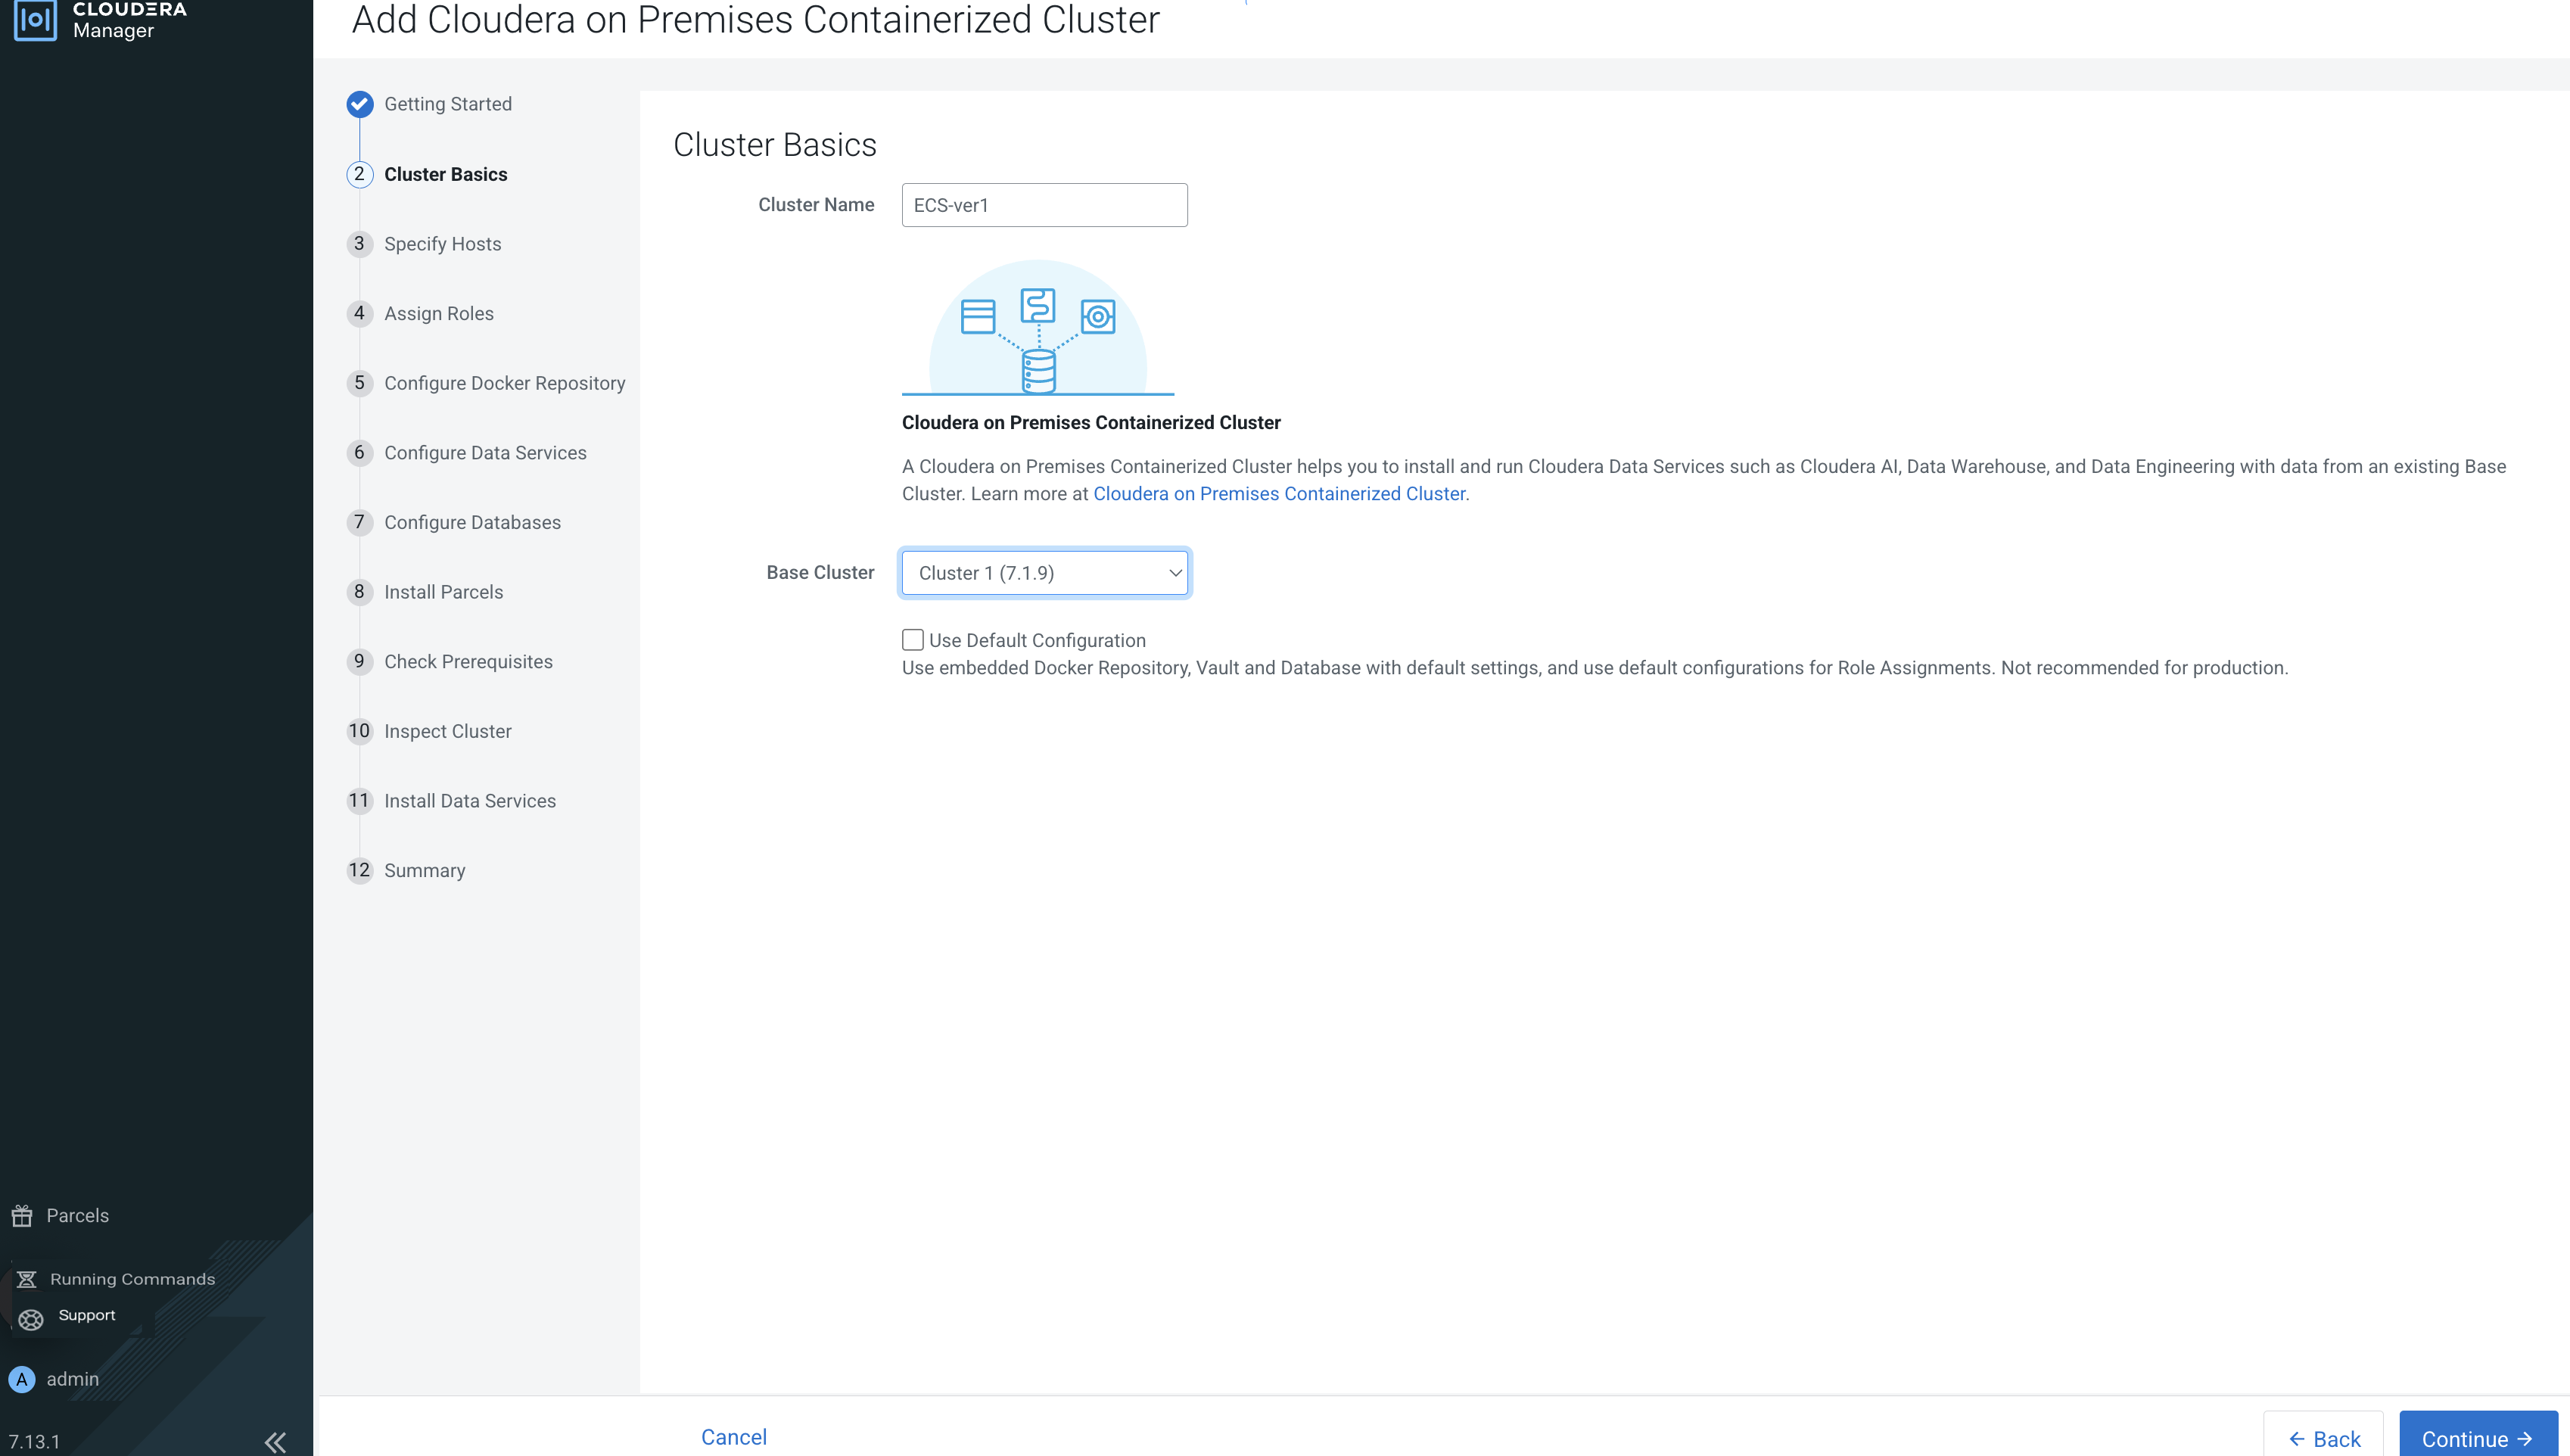Click the Back button
Screen dimensions: 2570x1456
click(2323, 1438)
